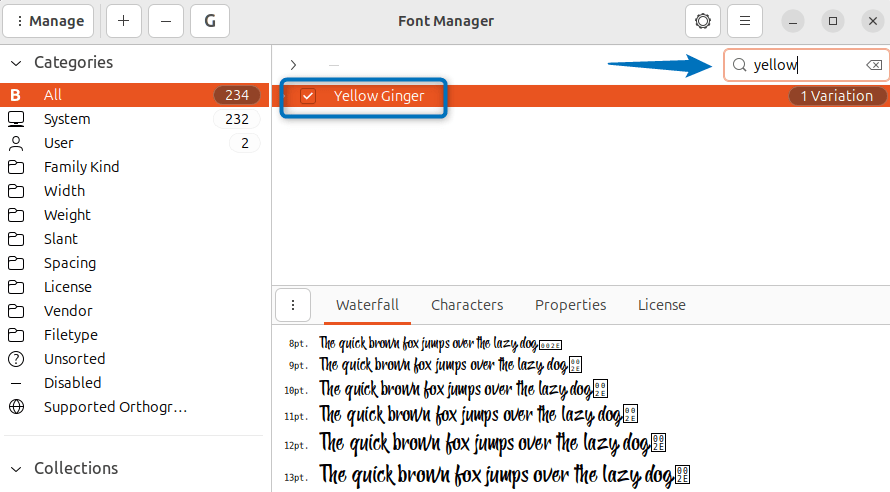Click the search magnifier icon

pyautogui.click(x=740, y=65)
